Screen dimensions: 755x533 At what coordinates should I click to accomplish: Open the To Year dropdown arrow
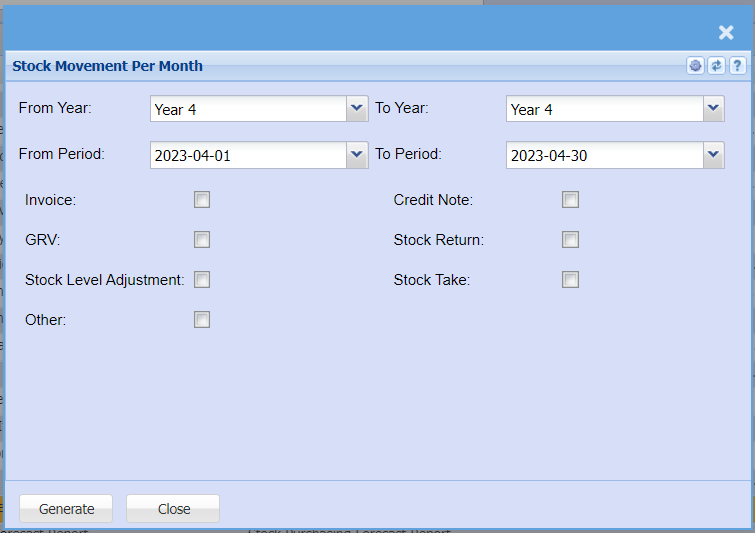click(713, 109)
